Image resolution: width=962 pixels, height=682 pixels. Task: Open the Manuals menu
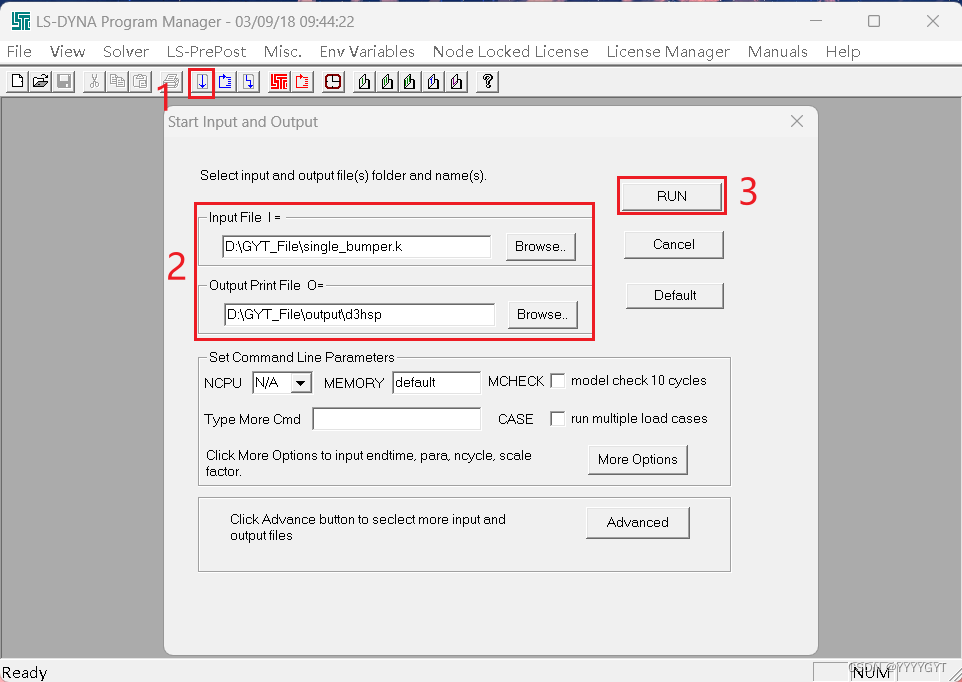point(777,52)
